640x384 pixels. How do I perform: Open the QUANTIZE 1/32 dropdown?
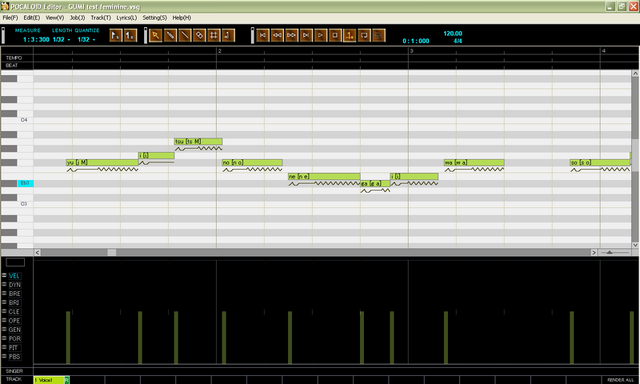tap(86, 40)
